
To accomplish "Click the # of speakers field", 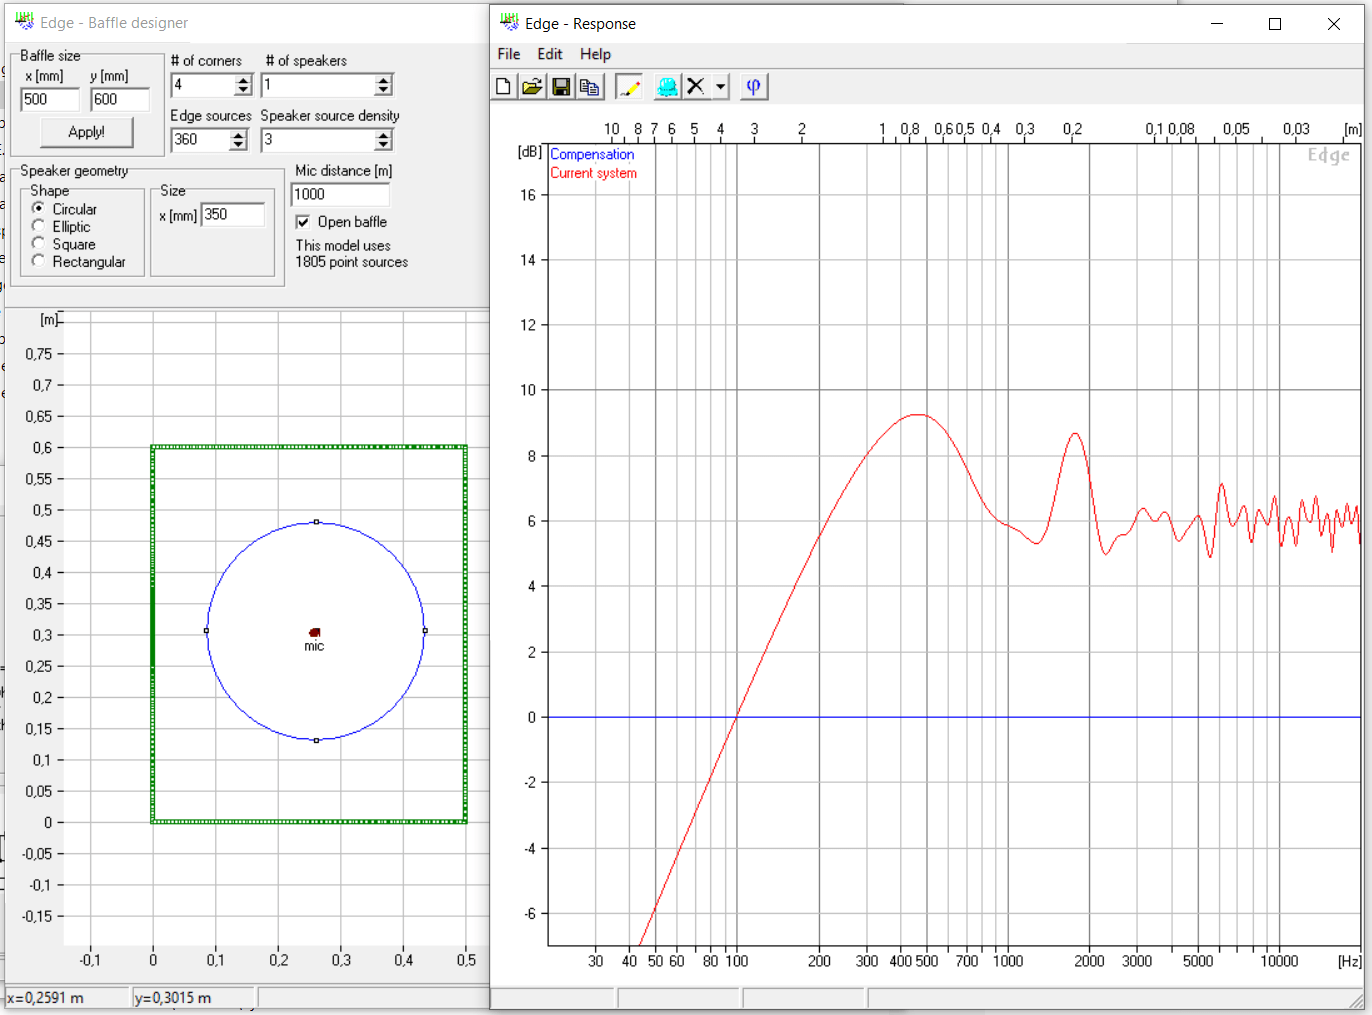I will click(318, 85).
